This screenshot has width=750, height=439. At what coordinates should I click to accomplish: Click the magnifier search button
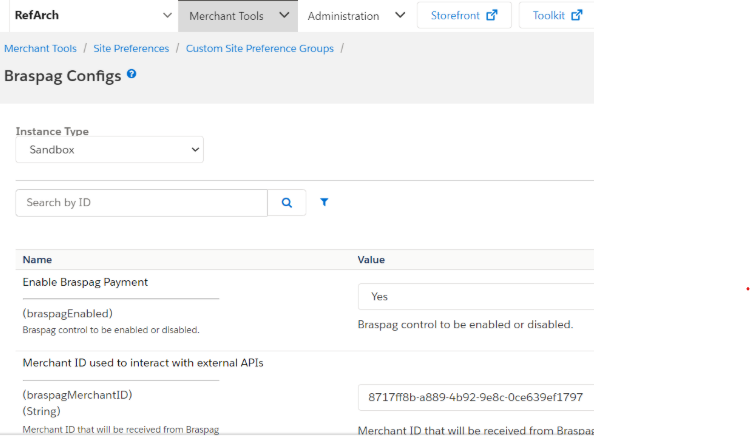click(287, 203)
